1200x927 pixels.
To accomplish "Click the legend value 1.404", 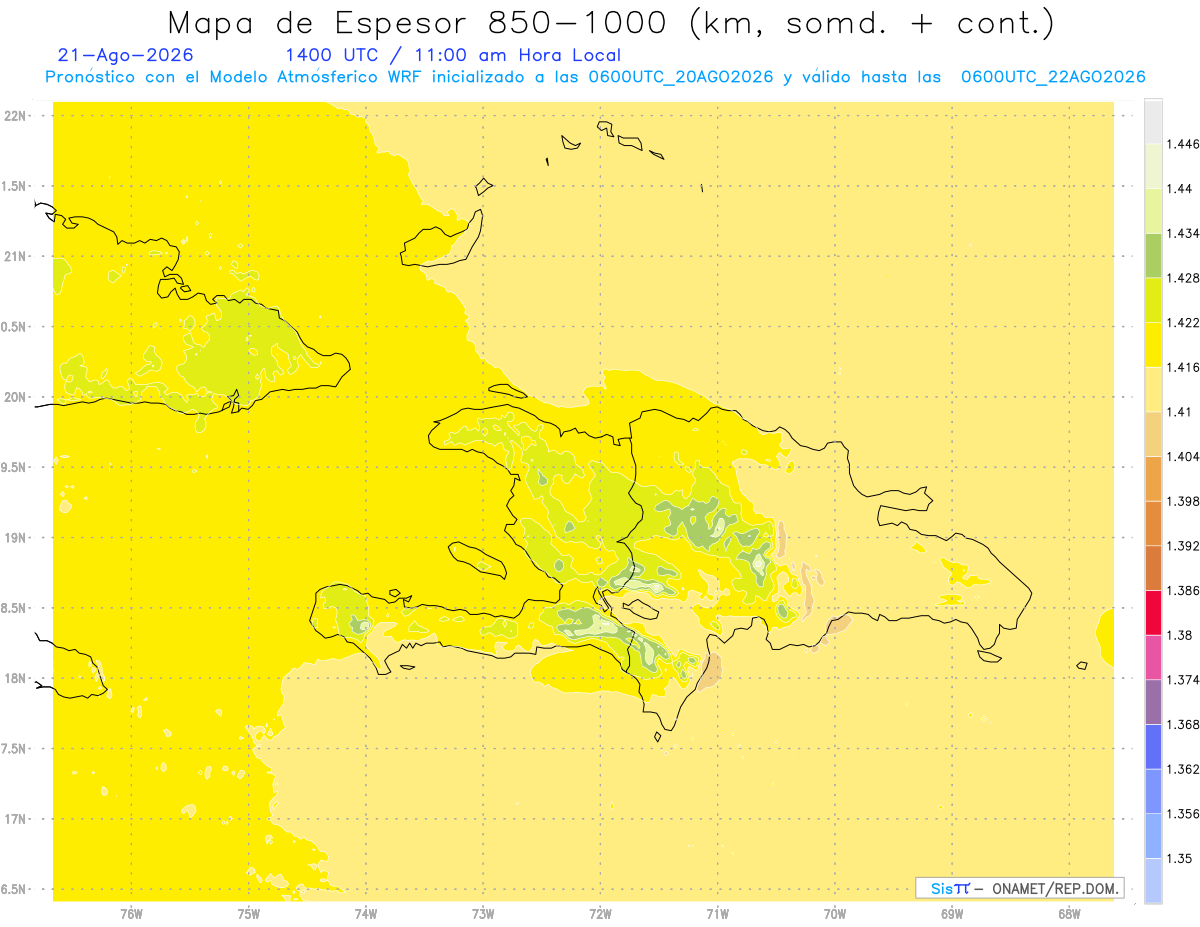I will click(1183, 457).
